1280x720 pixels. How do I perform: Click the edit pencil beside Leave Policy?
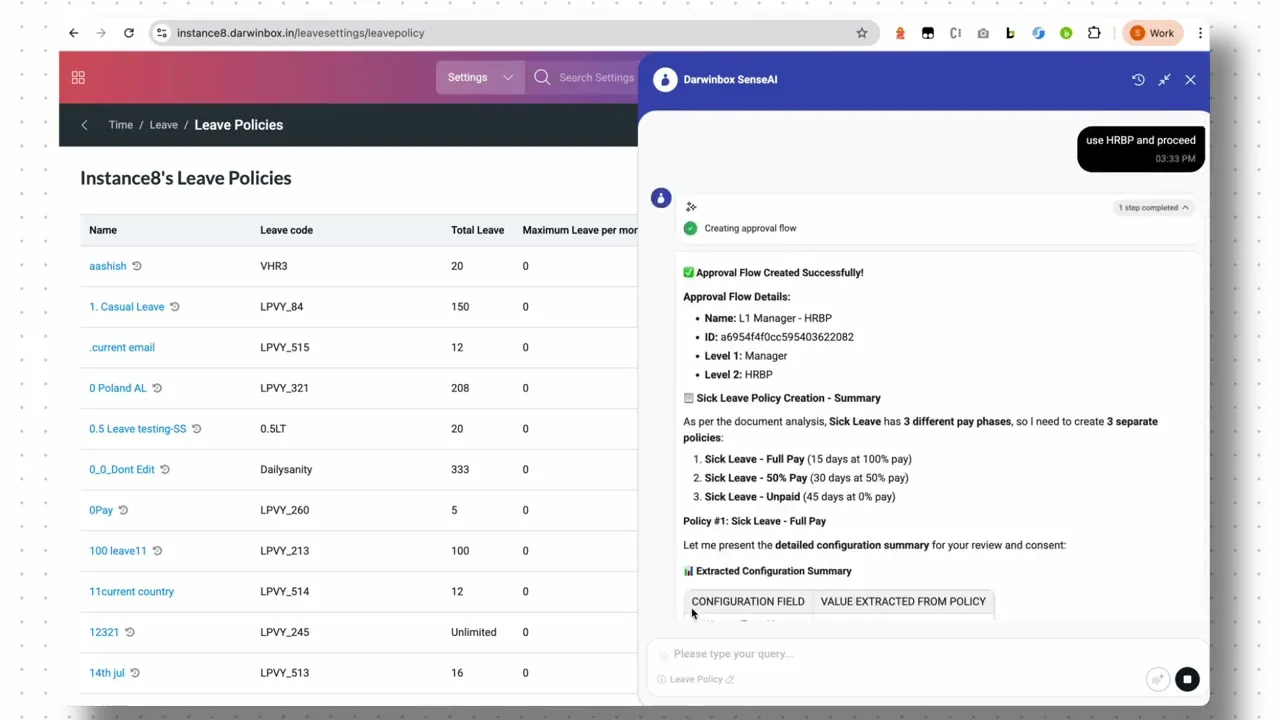[730, 679]
